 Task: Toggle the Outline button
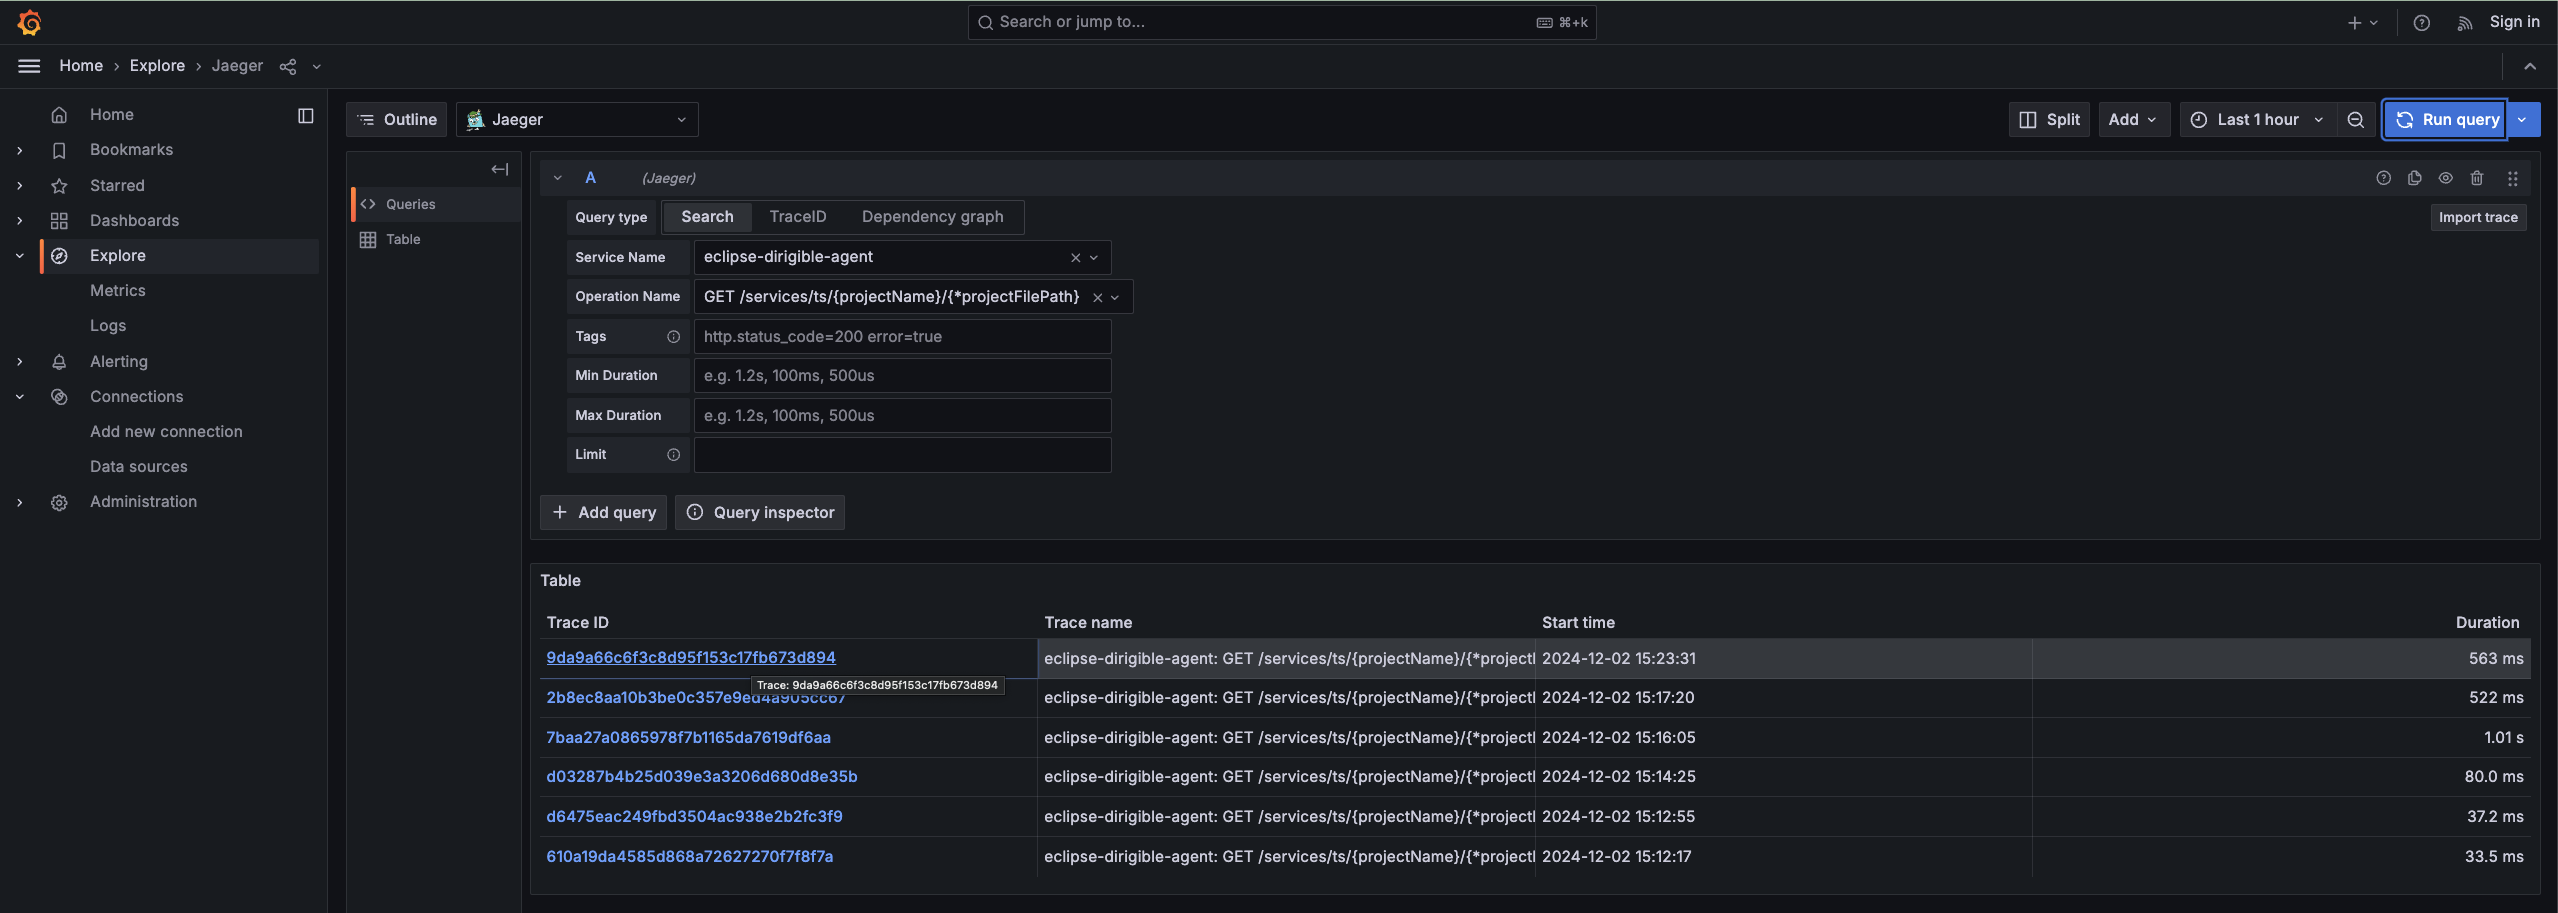click(x=397, y=120)
